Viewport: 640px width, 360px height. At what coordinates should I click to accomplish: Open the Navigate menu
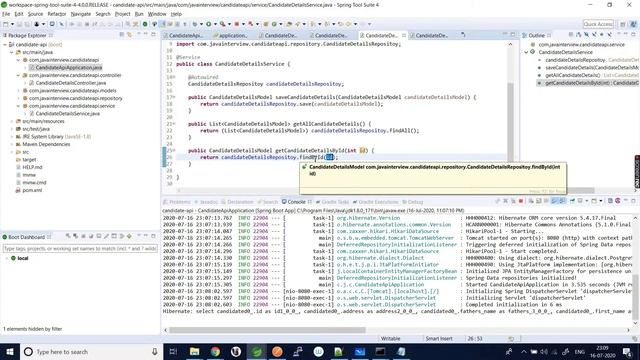pos(81,14)
